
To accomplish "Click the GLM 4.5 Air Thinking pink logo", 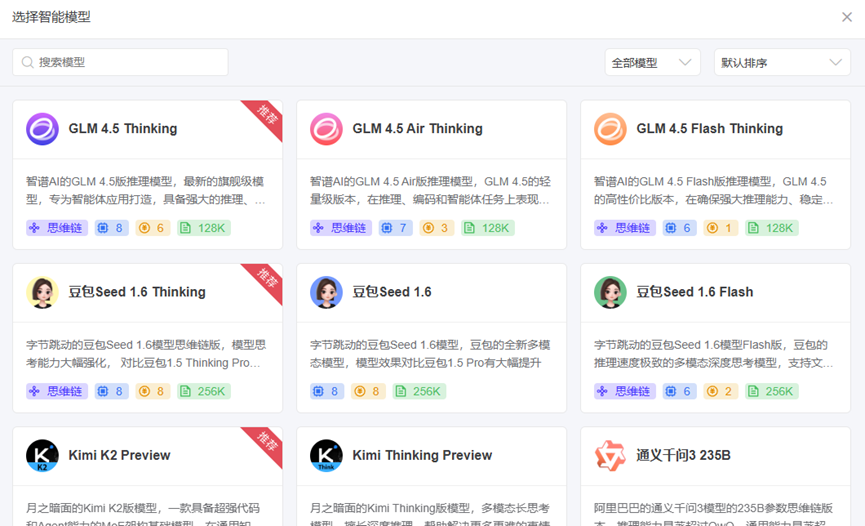I will pos(327,129).
